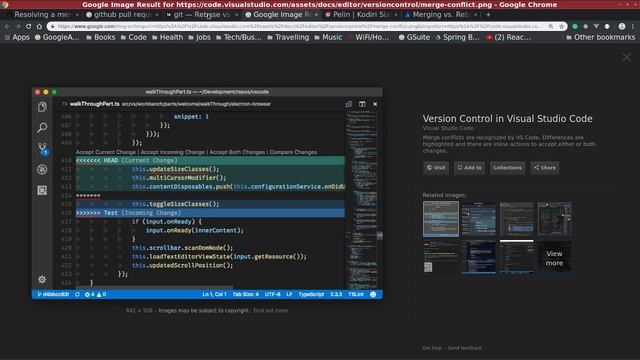Select second related image in bottom row
Viewport: 640px width, 360px height.
coord(479,256)
